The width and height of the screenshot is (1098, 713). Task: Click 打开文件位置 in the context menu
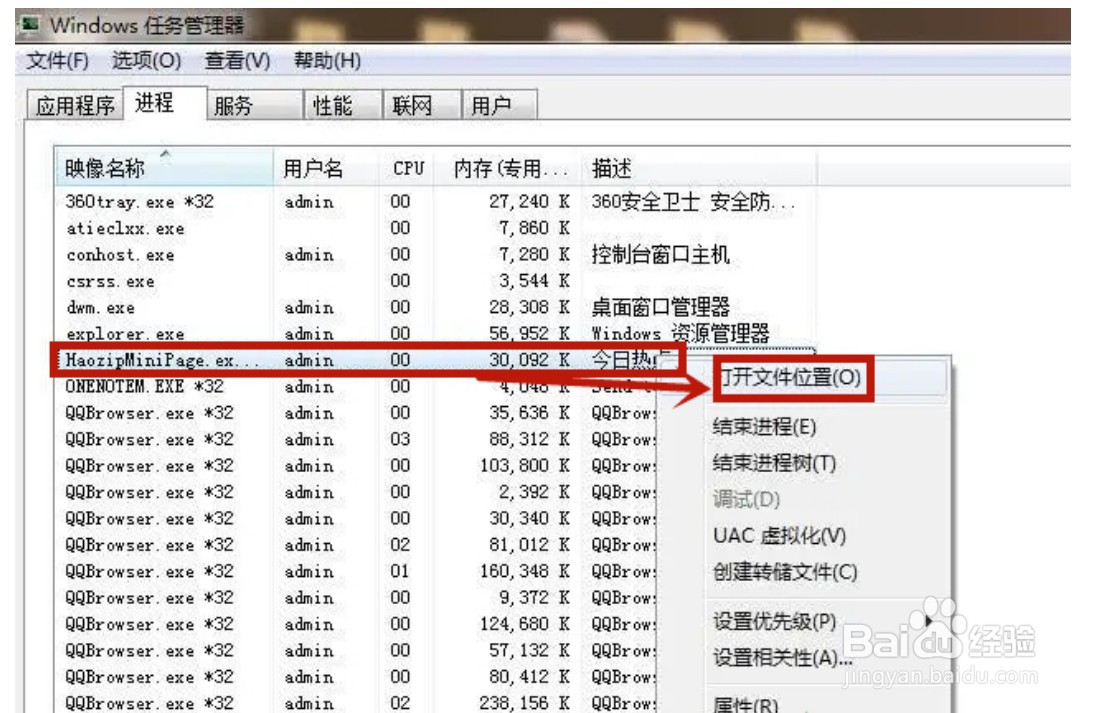pos(790,379)
